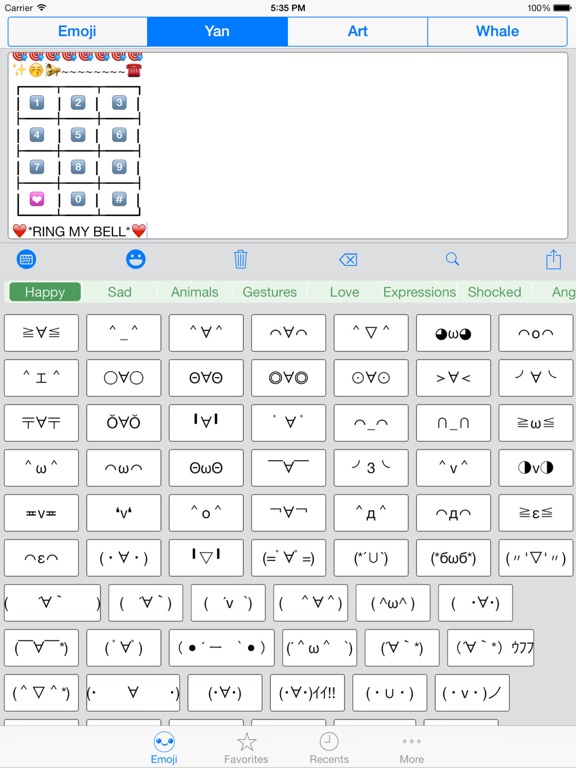Insert the ⌒ε⌒ emoticon

coord(41,558)
